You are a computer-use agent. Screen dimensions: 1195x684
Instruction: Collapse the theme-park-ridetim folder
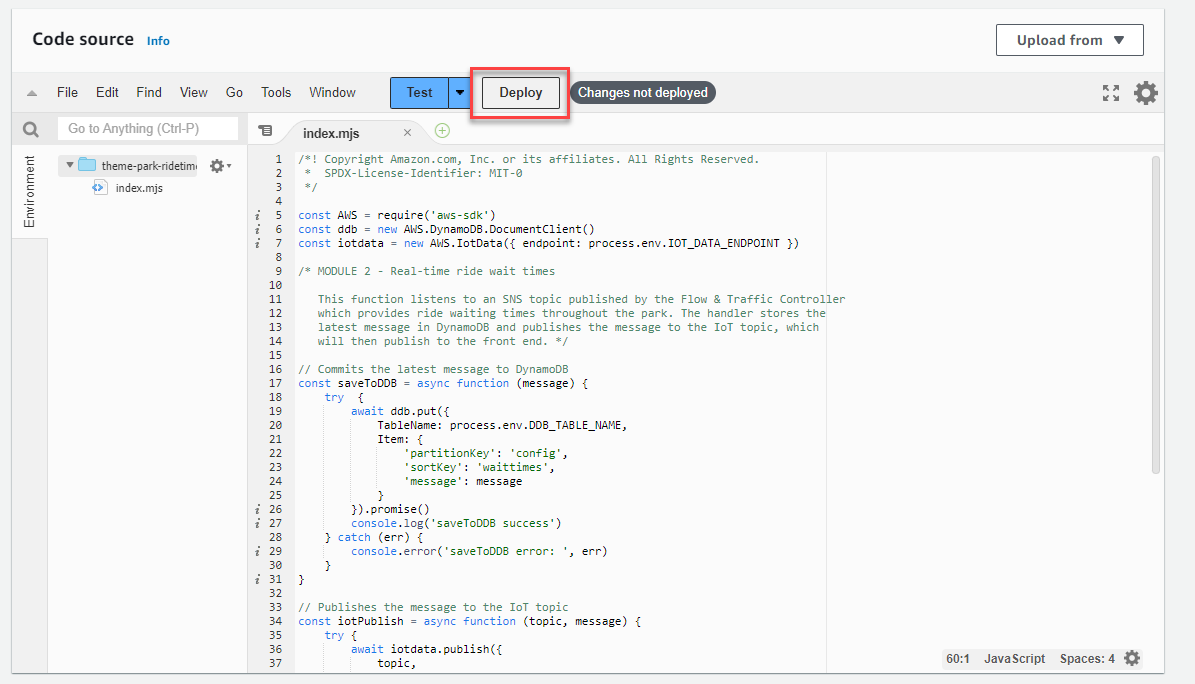(69, 165)
